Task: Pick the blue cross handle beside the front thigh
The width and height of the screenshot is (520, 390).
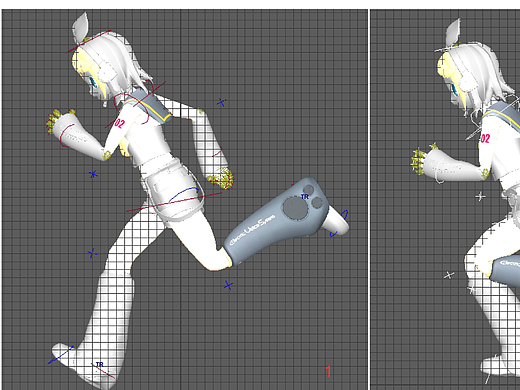Action: [92, 254]
